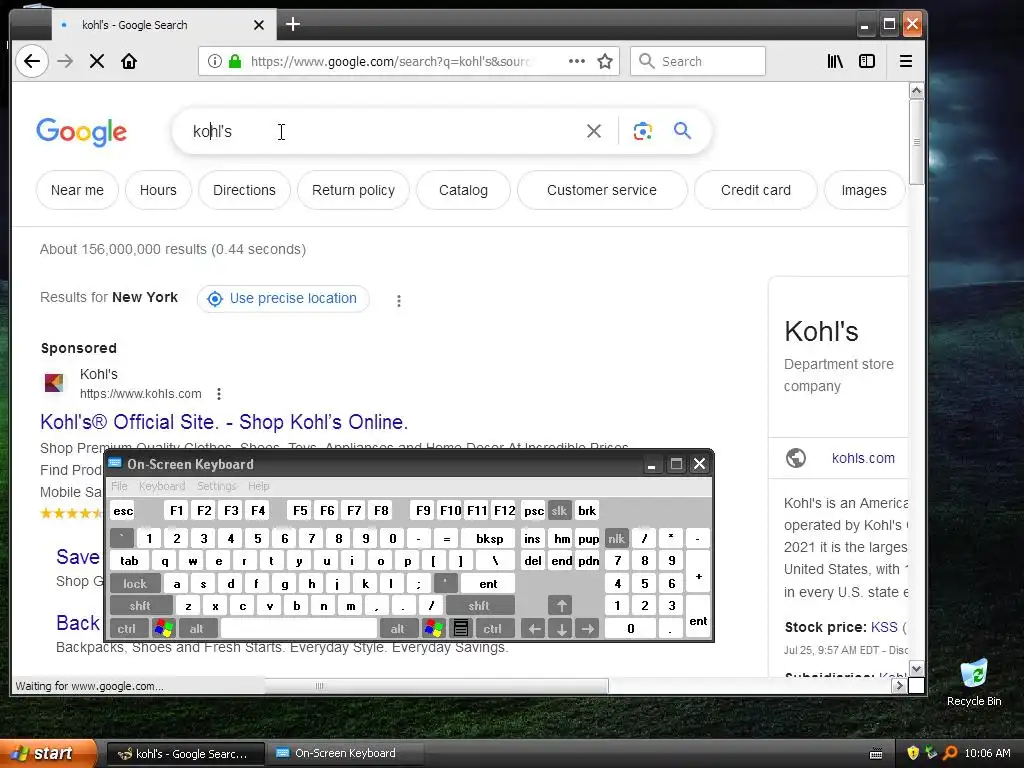Select the Near me filter chip
The width and height of the screenshot is (1024, 768).
77,190
